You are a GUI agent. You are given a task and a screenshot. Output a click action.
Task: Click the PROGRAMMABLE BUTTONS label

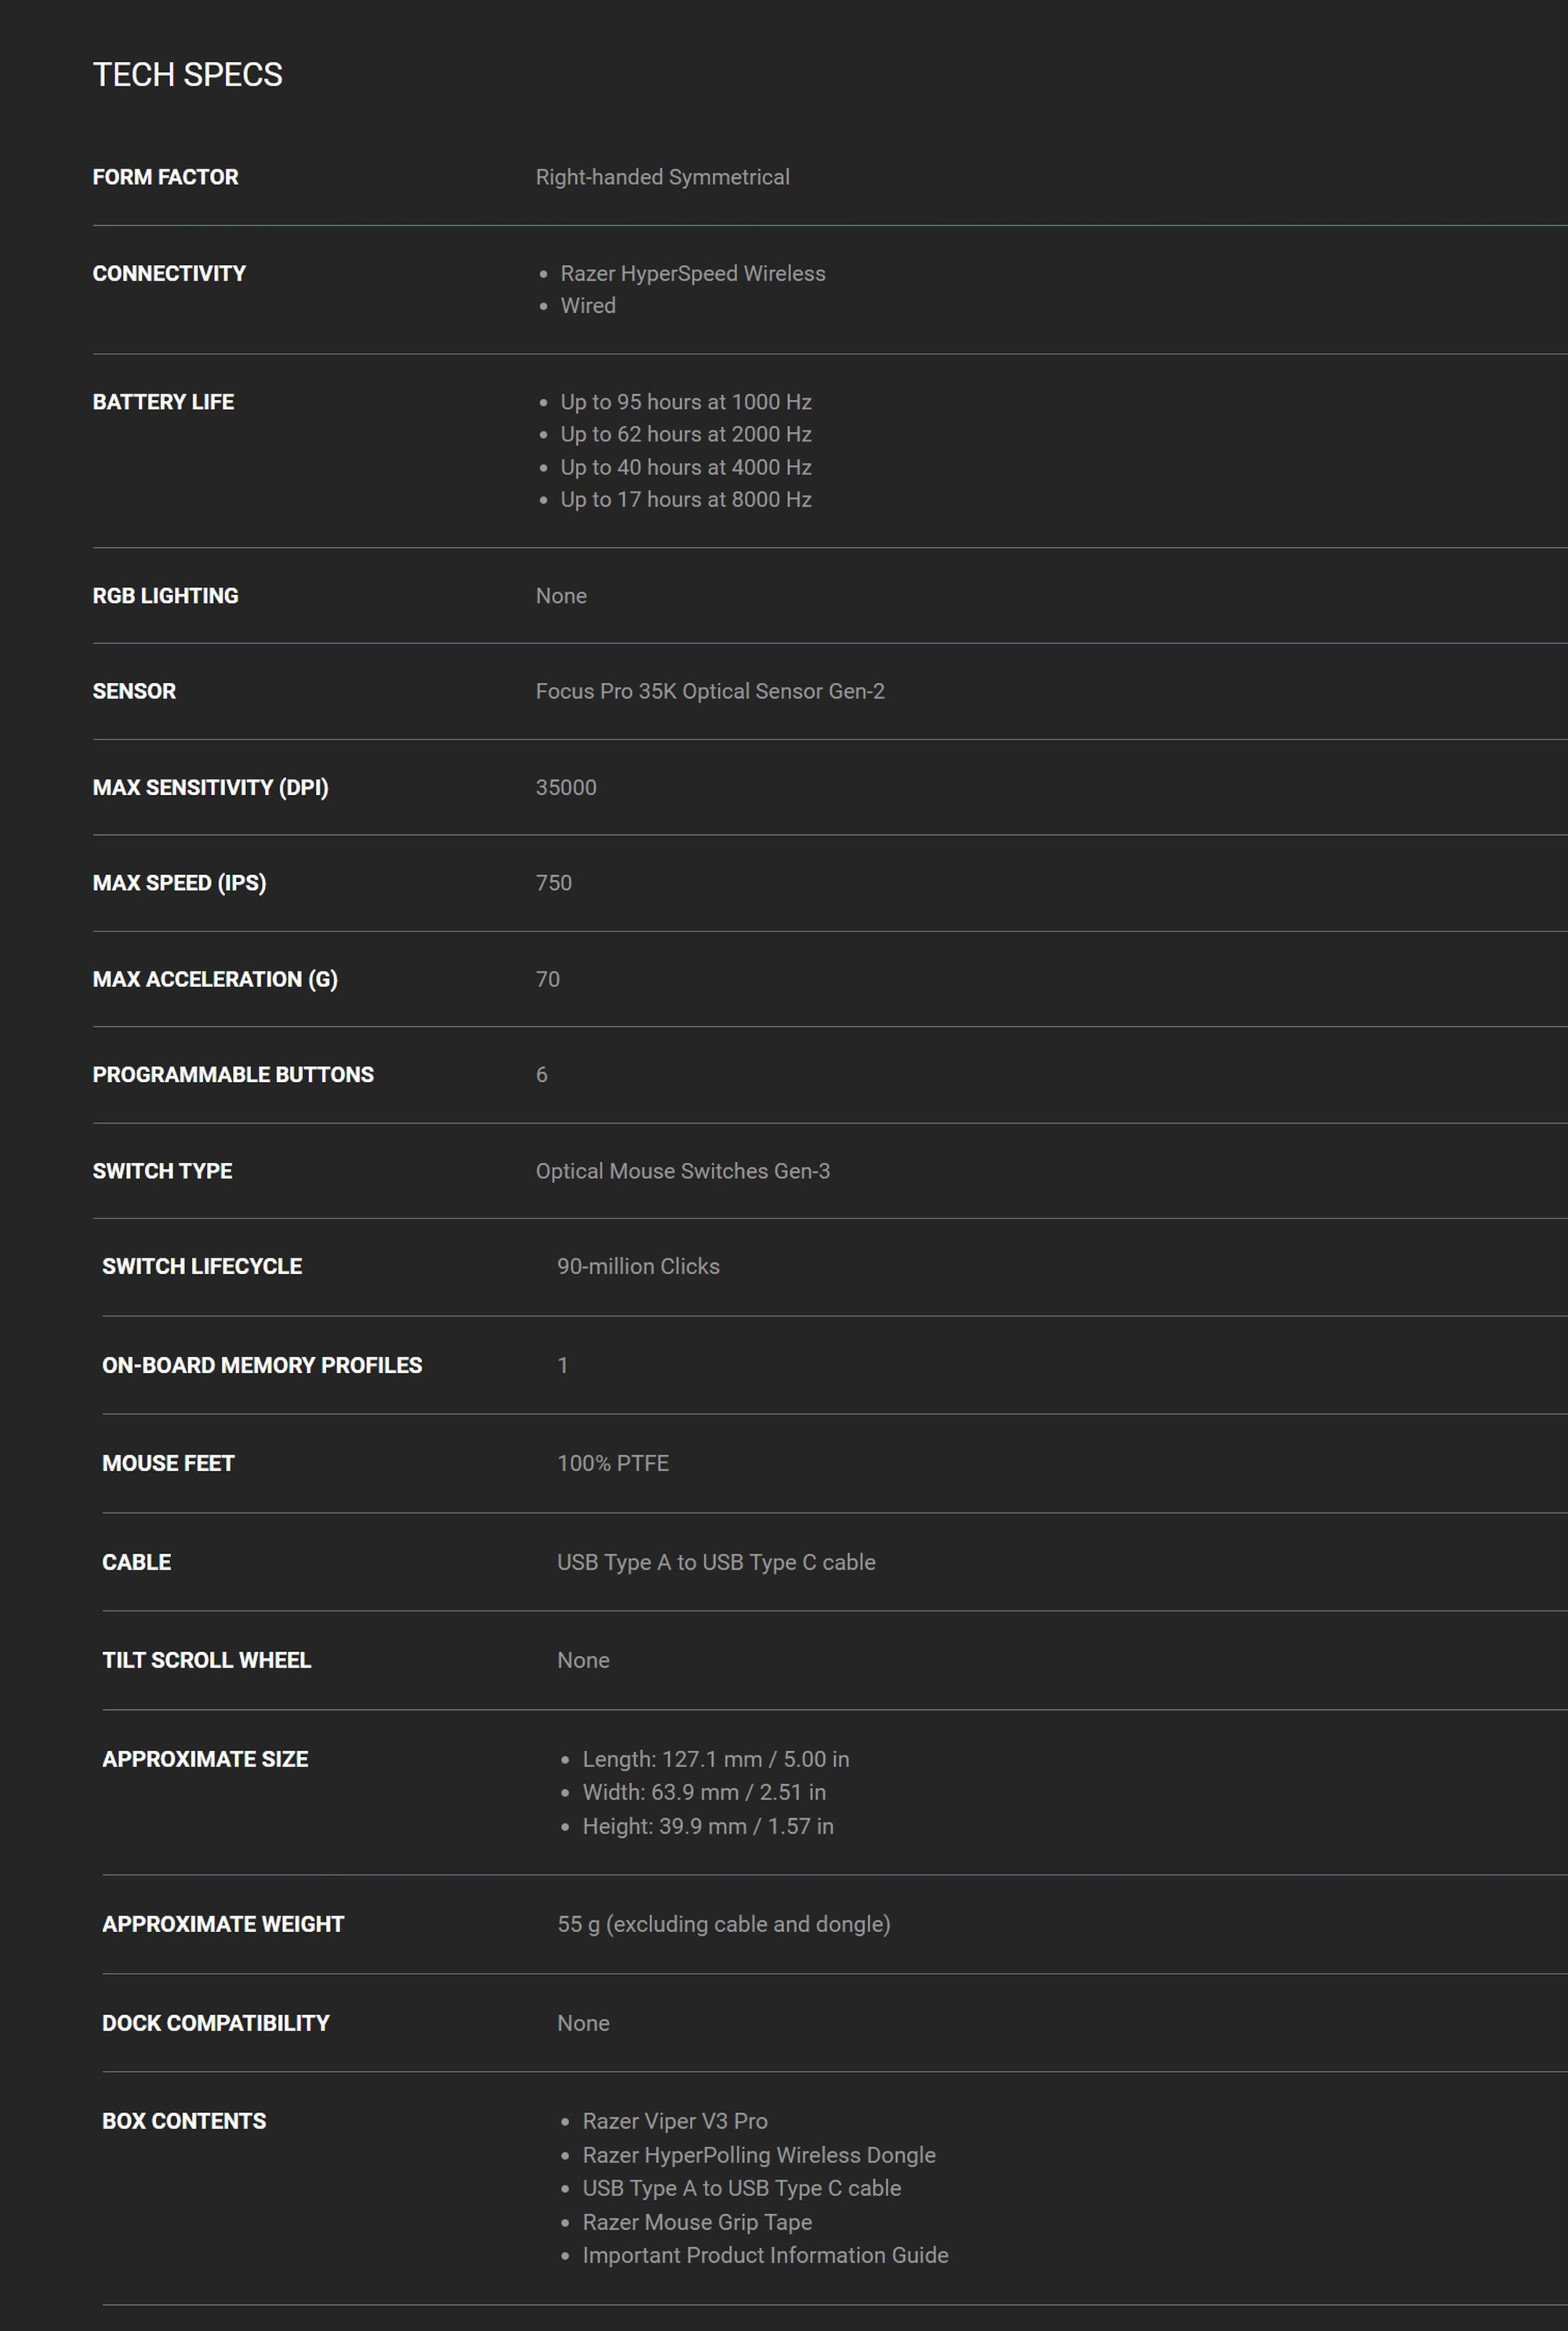coord(233,1075)
